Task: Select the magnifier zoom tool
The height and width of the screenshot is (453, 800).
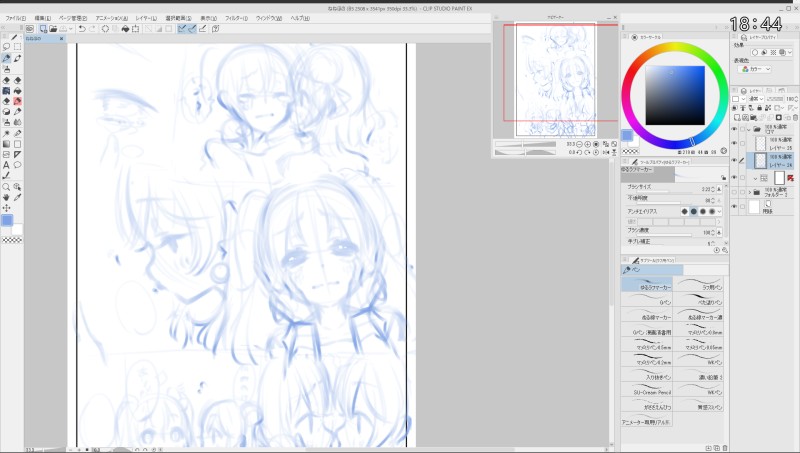Action: tap(7, 187)
